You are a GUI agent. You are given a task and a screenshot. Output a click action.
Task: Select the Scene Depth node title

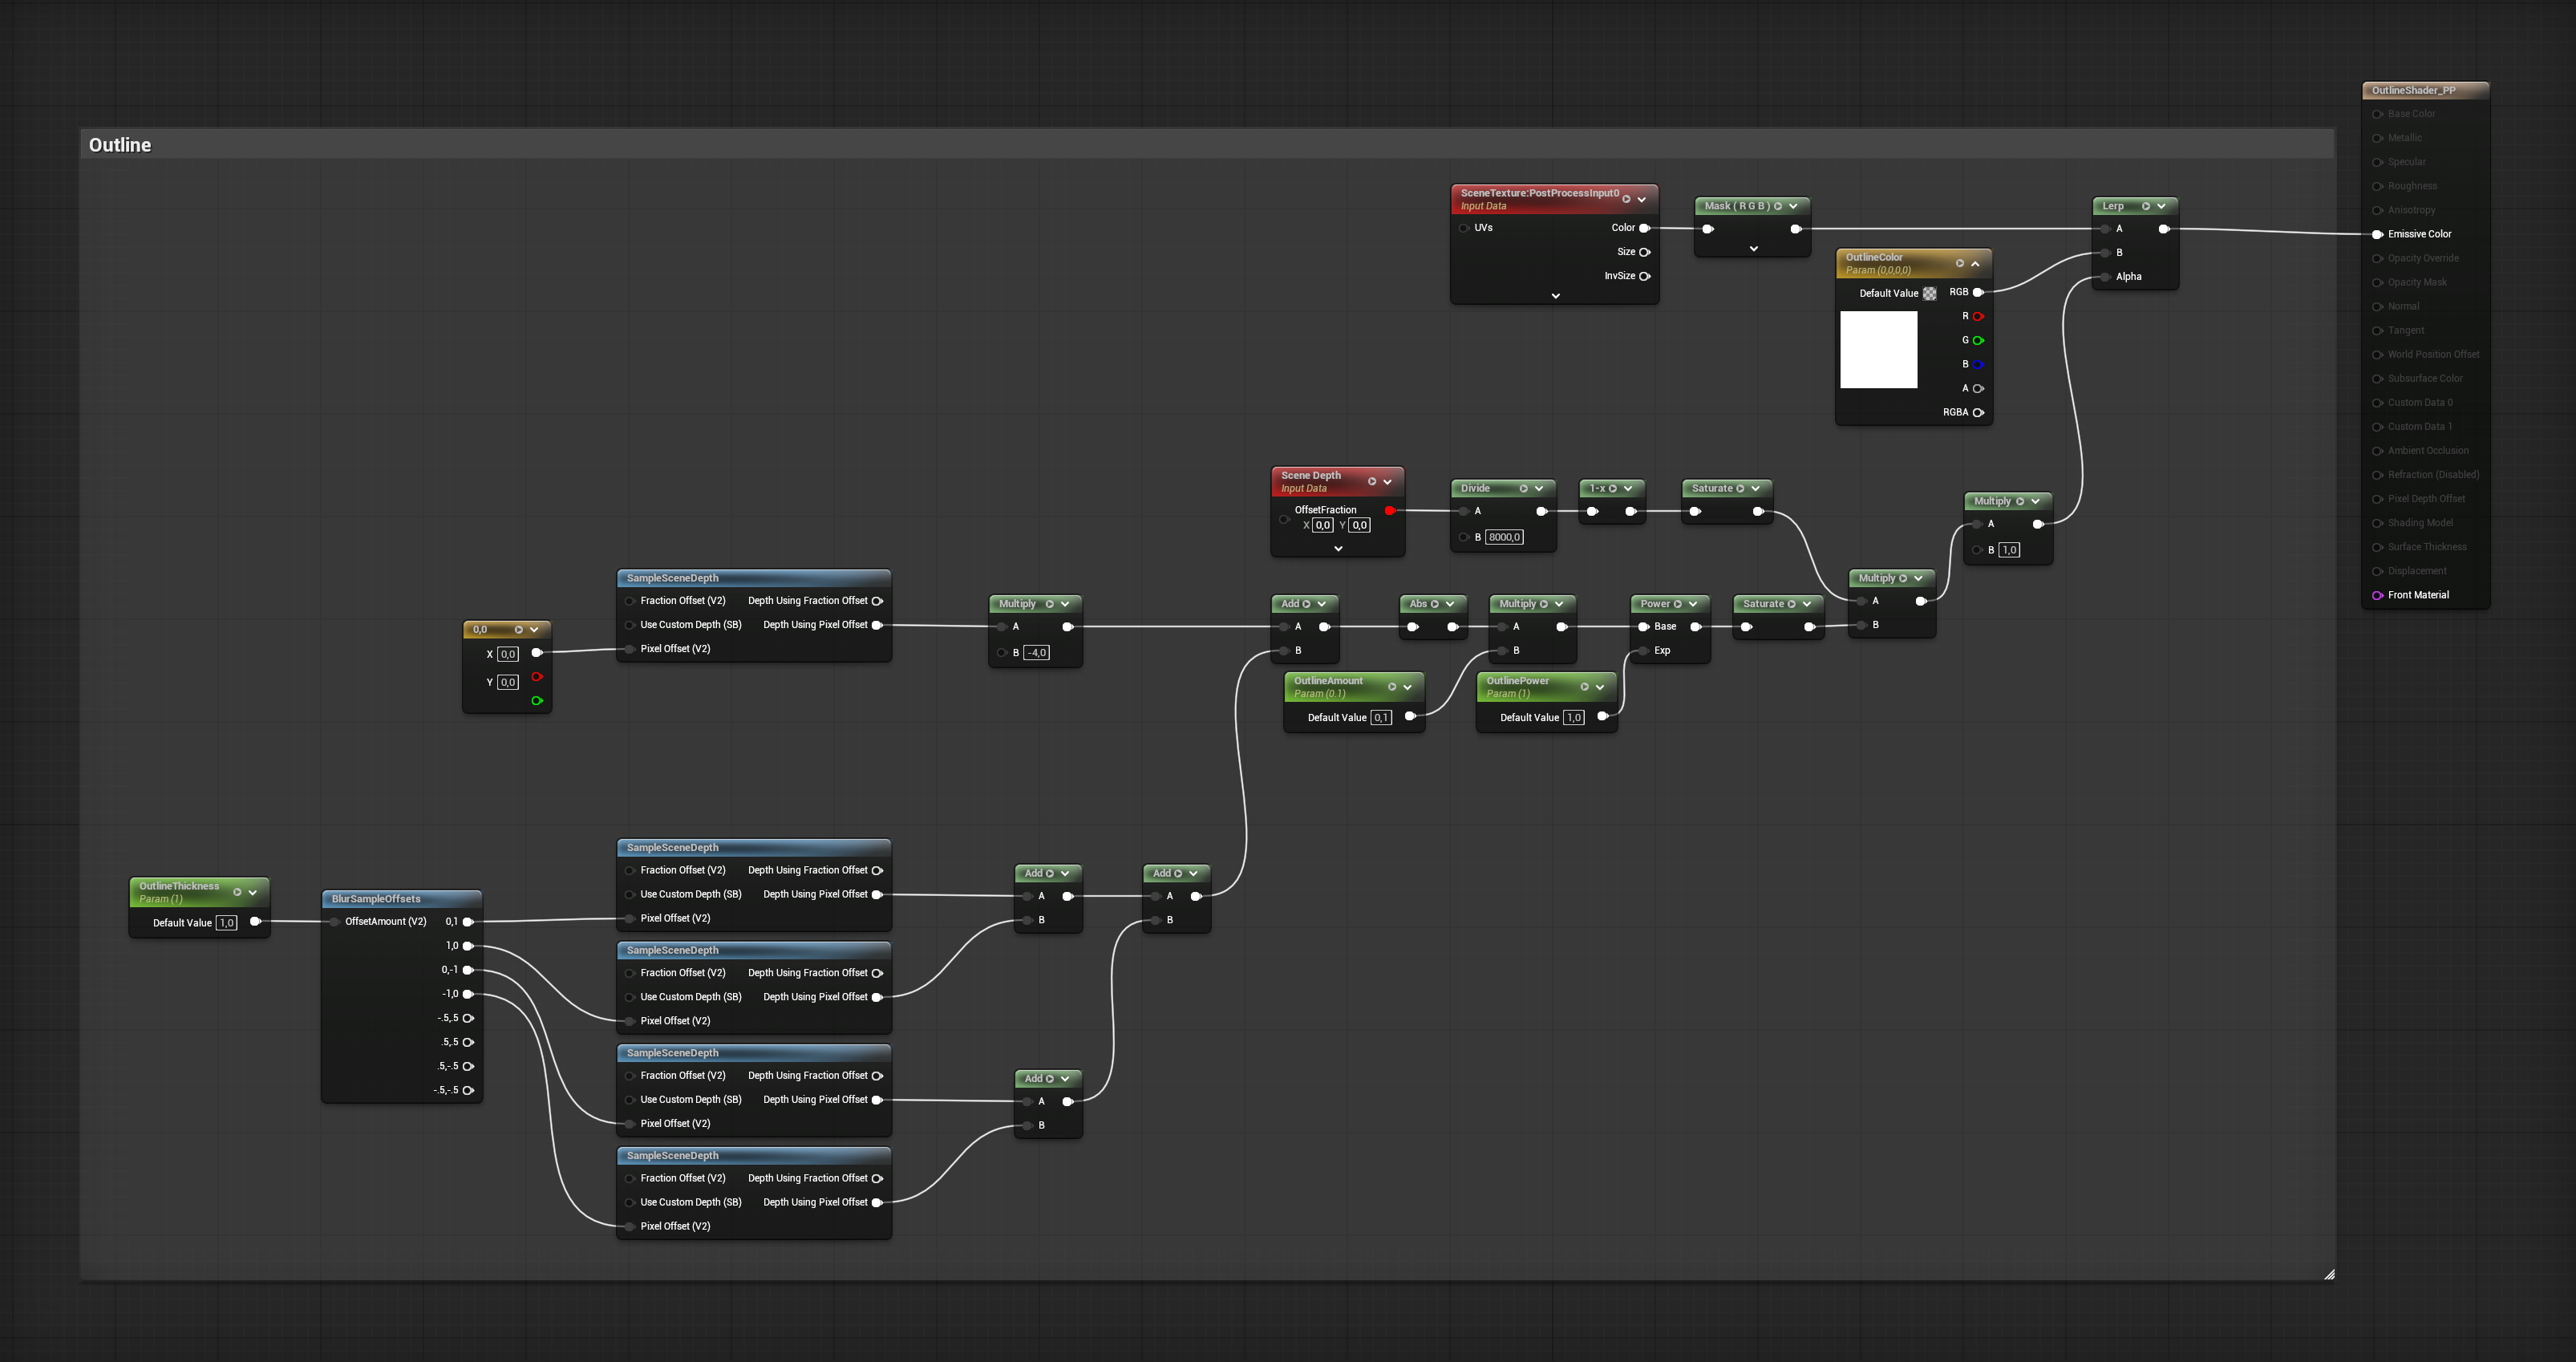[1310, 476]
